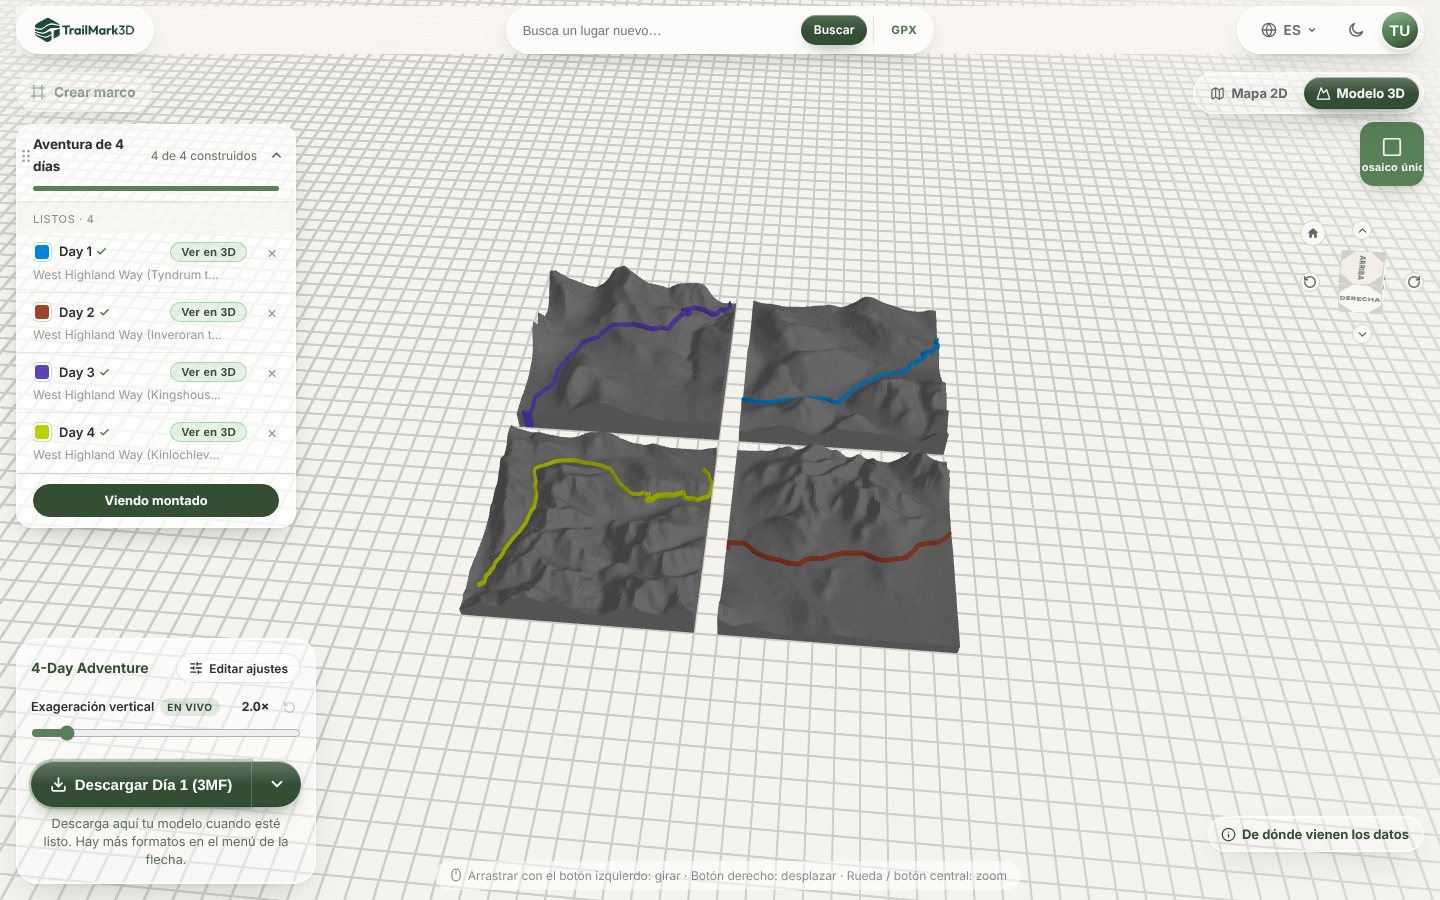Open the ES language dropdown
This screenshot has width=1440, height=900.
[1289, 30]
